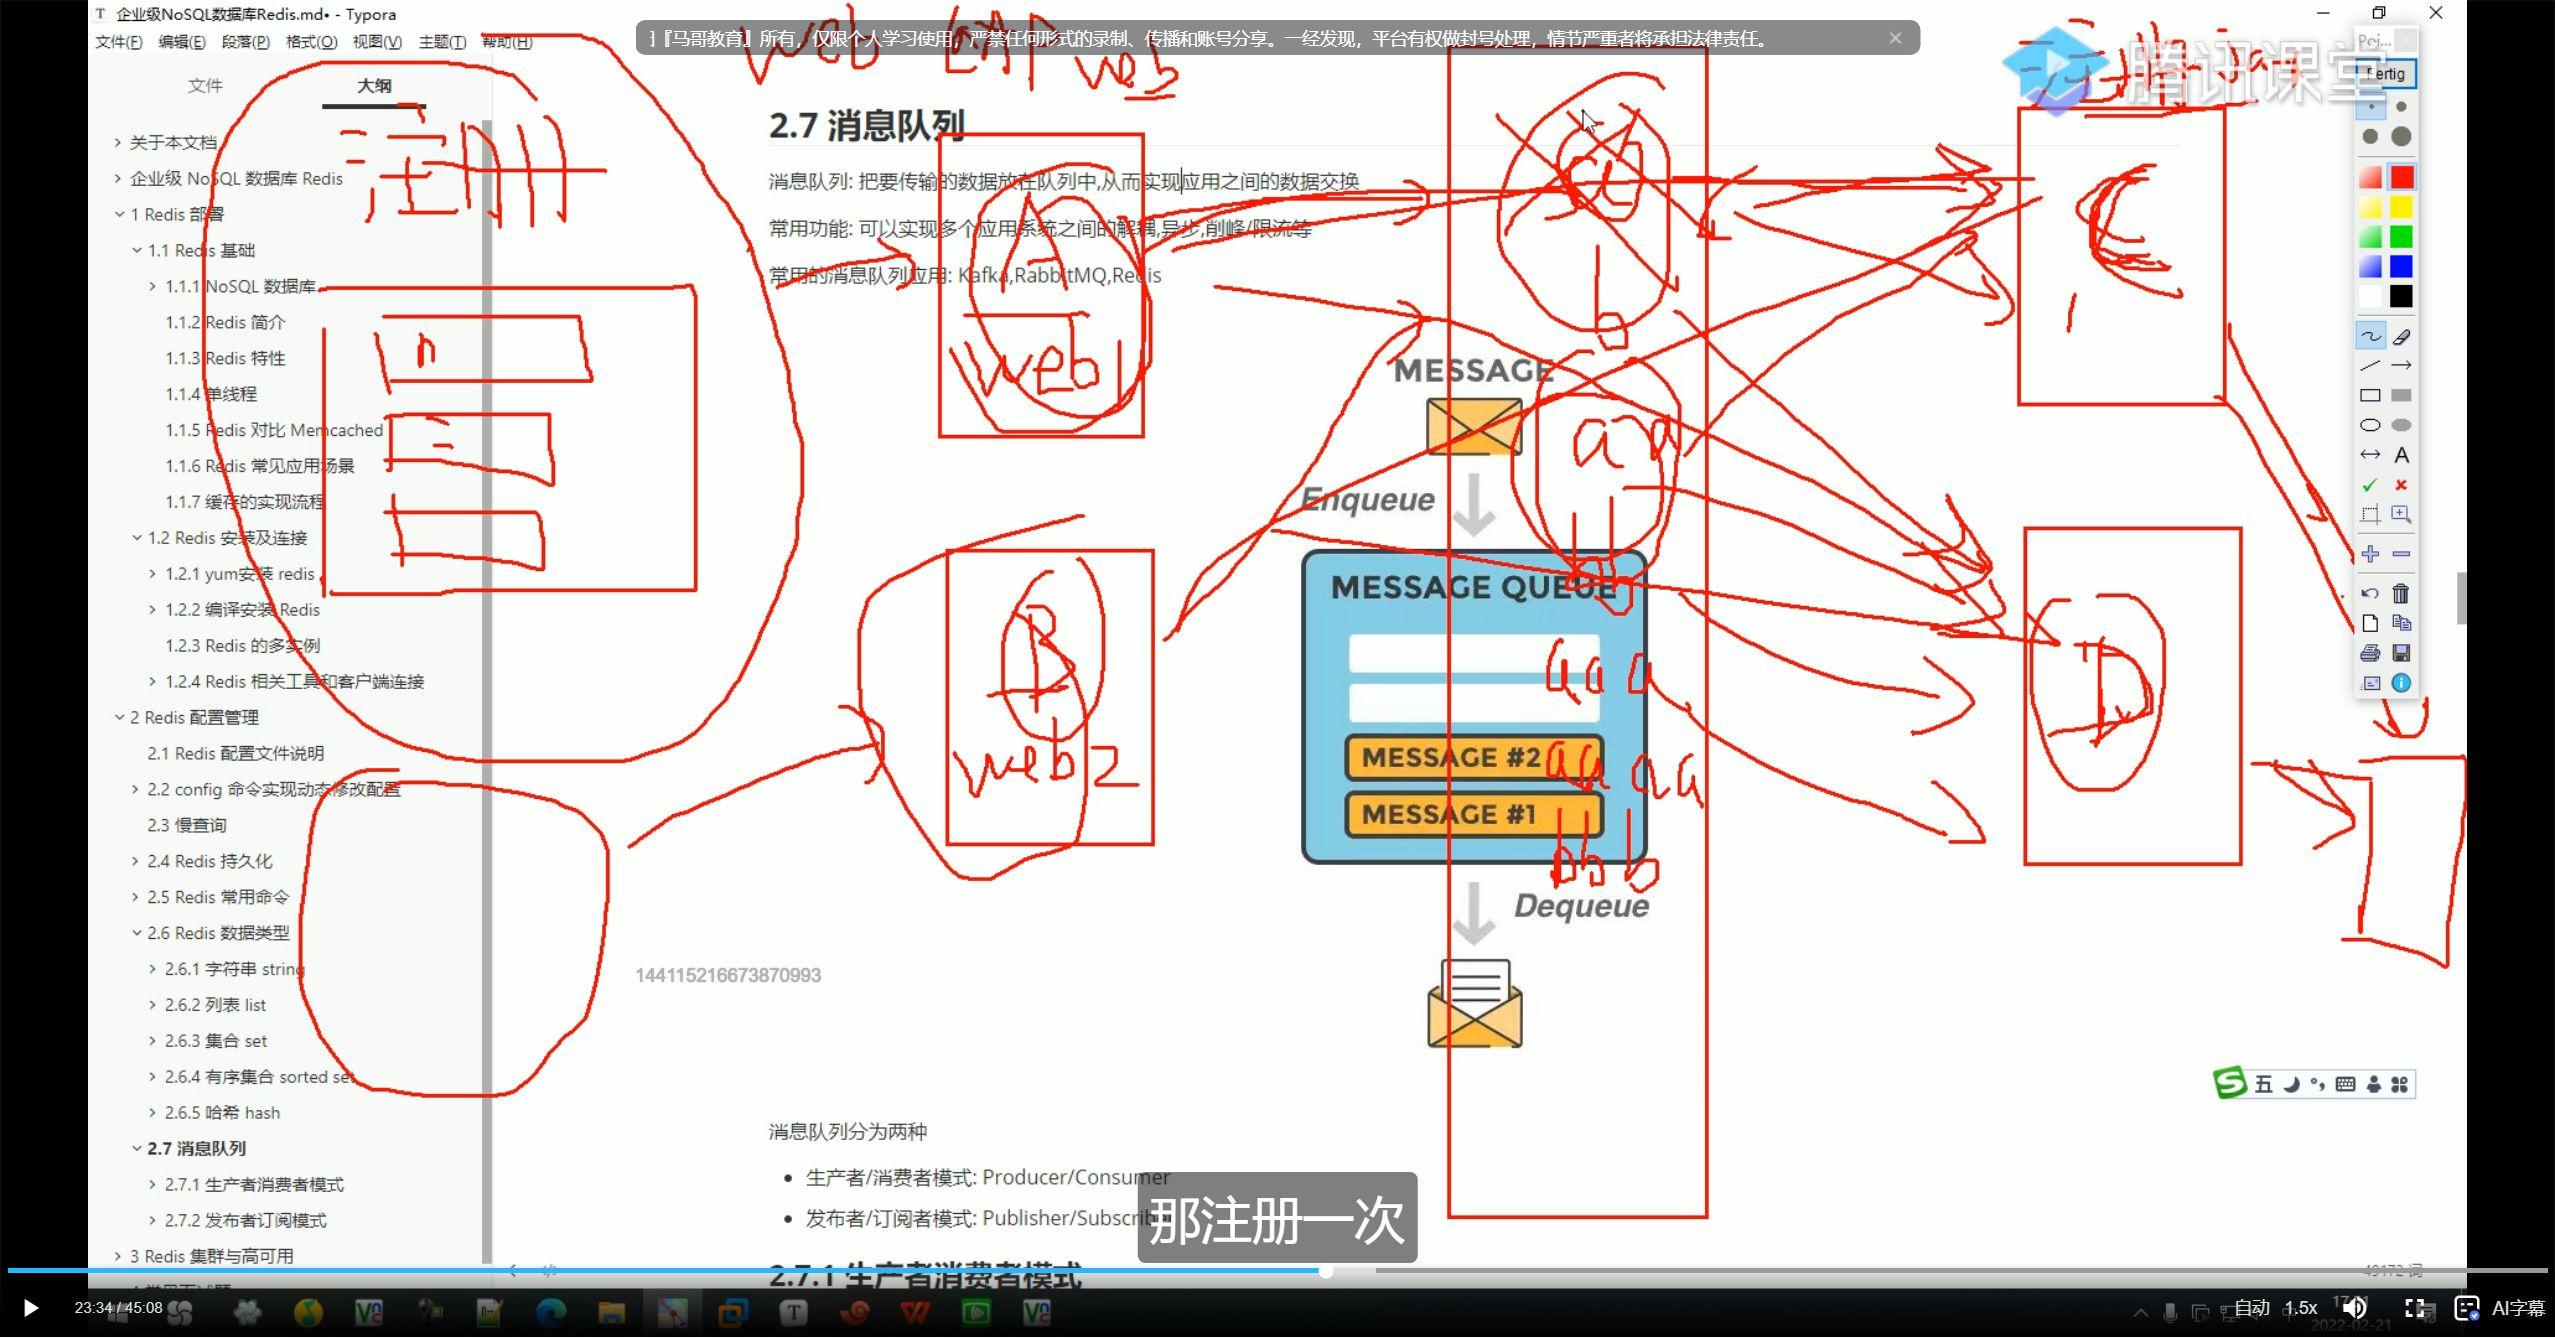The width and height of the screenshot is (2555, 1338).
Task: Select the yellow color swatch
Action: pyautogui.click(x=2400, y=207)
